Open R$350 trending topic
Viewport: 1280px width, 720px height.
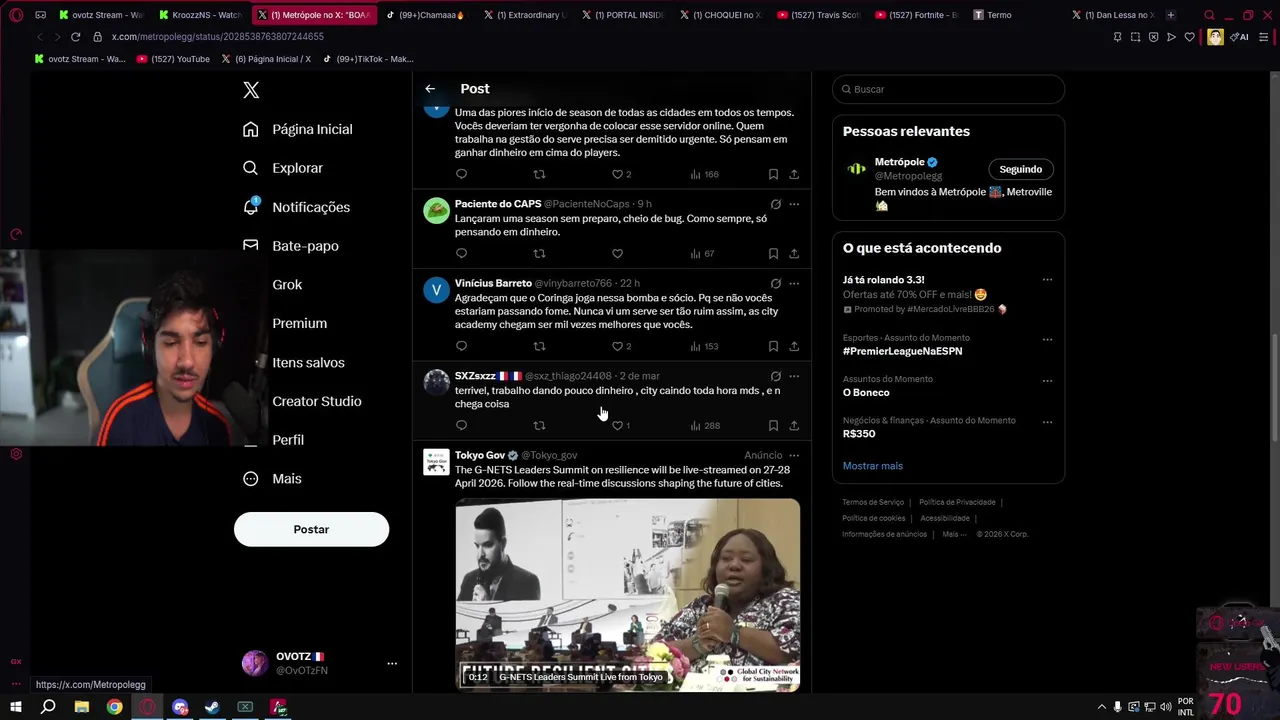859,434
